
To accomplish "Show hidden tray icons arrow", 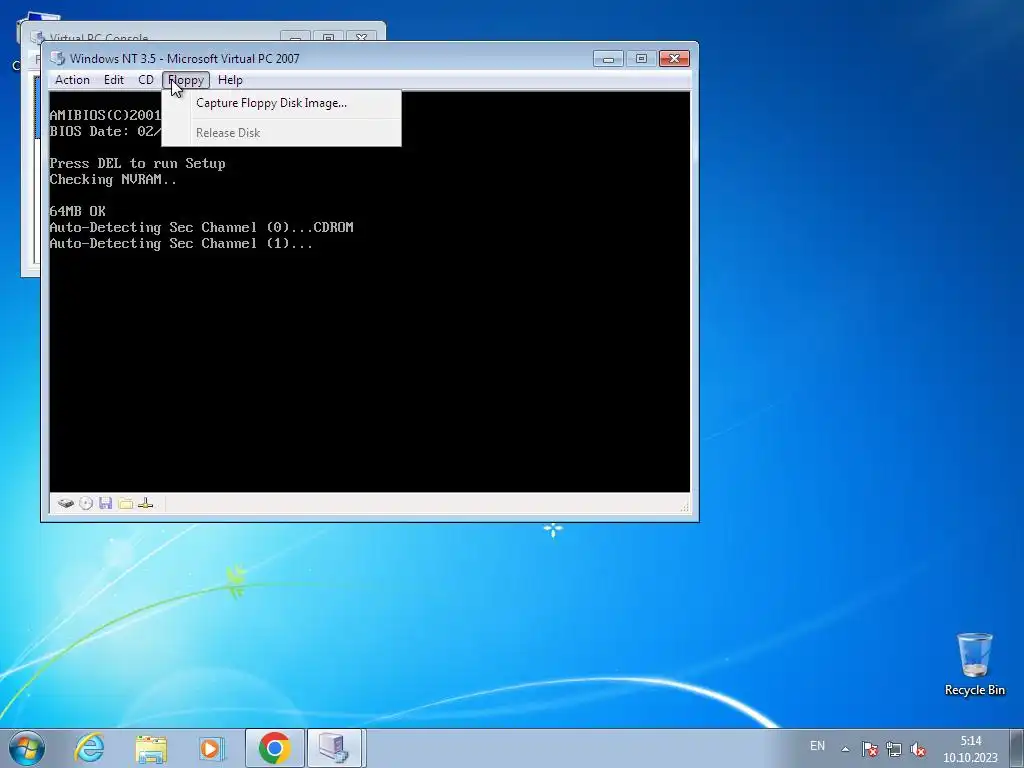I will point(845,749).
